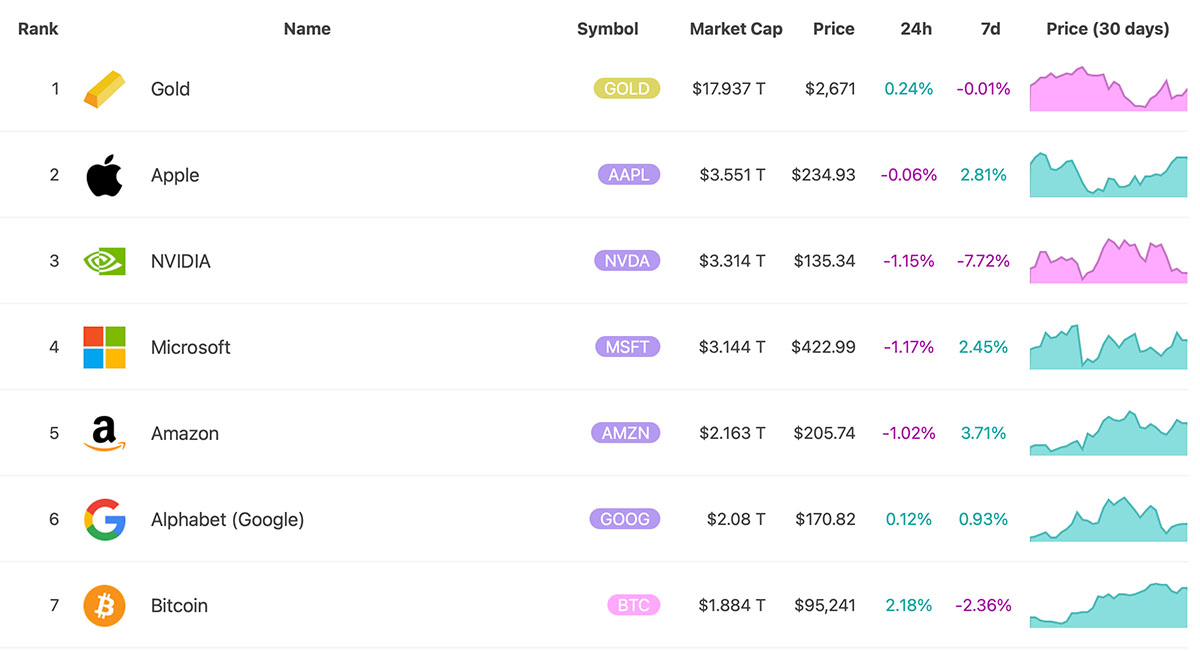Click the $422.99 price cell
Screen dimensions: 1200x651
click(824, 347)
